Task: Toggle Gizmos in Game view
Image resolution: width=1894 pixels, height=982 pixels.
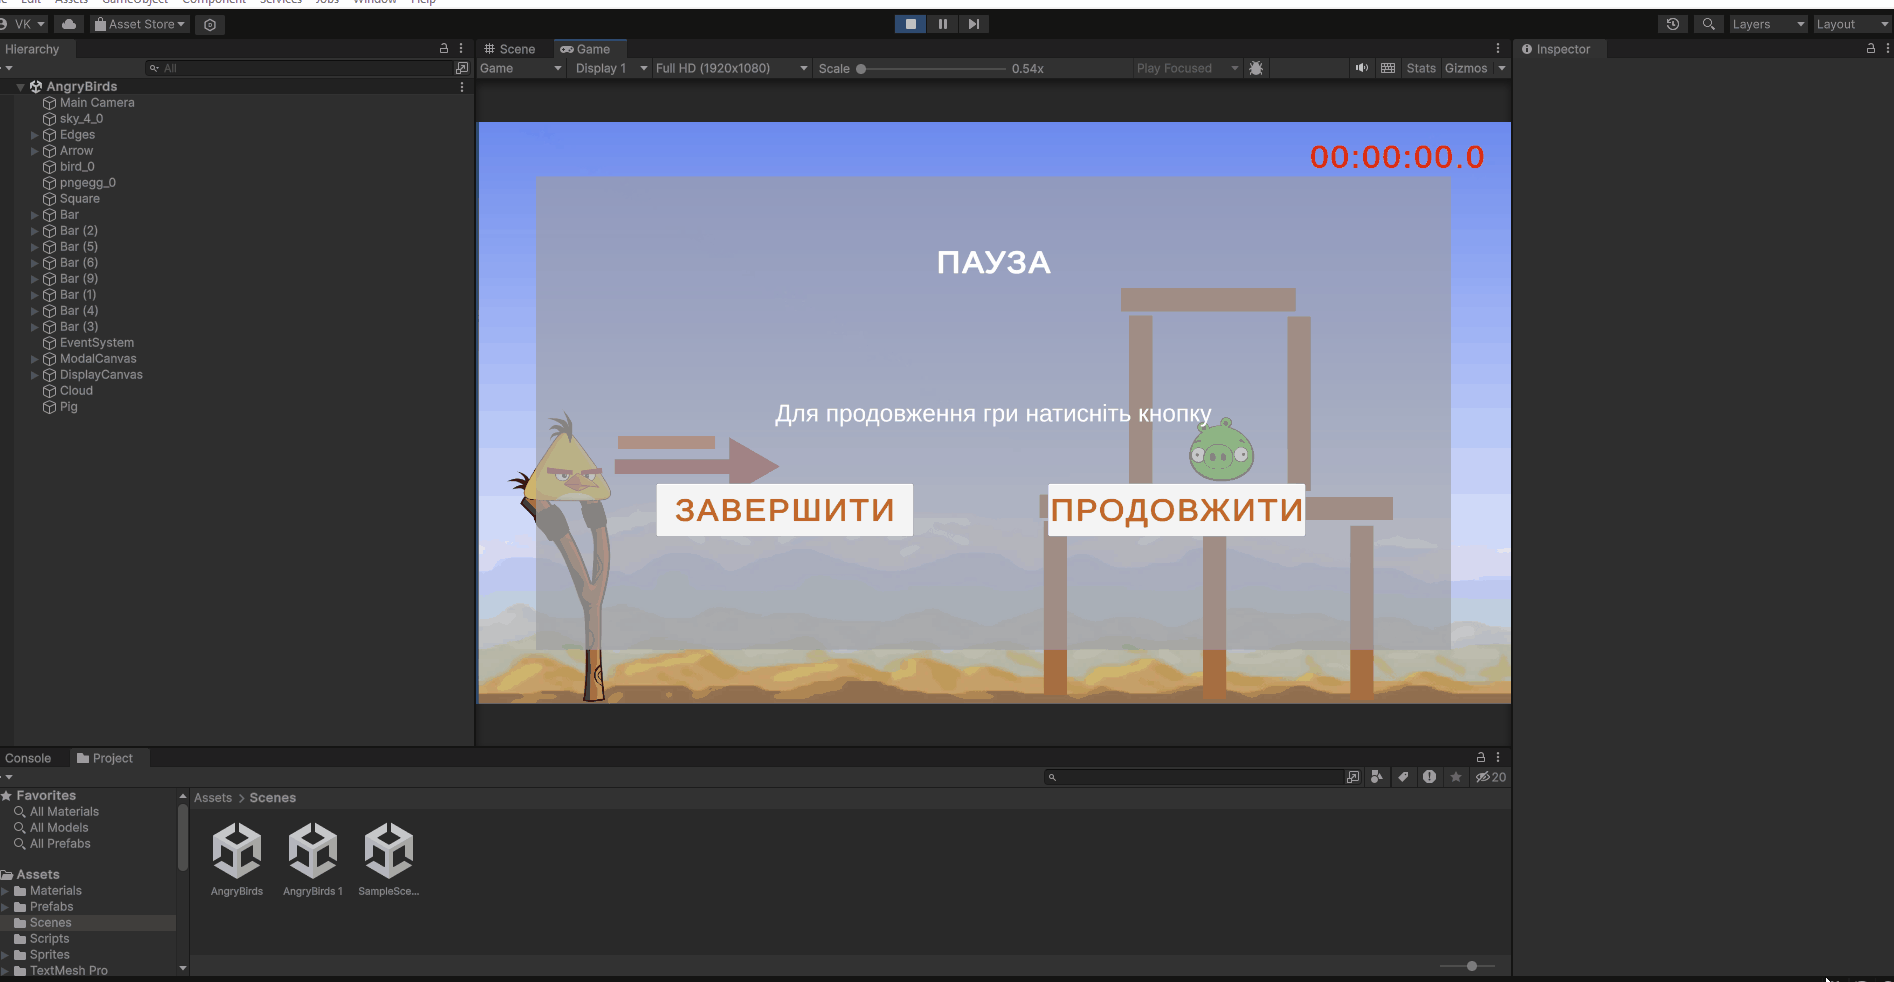Action: coord(1466,68)
